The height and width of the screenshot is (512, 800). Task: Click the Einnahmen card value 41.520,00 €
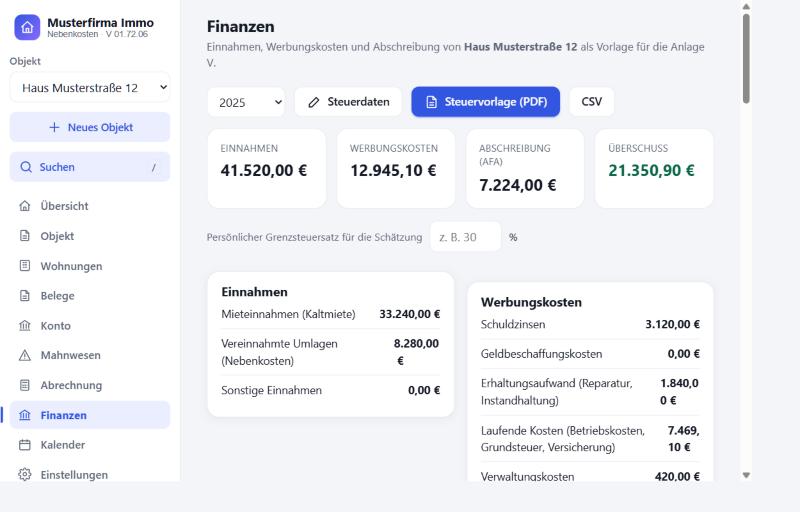coord(264,170)
